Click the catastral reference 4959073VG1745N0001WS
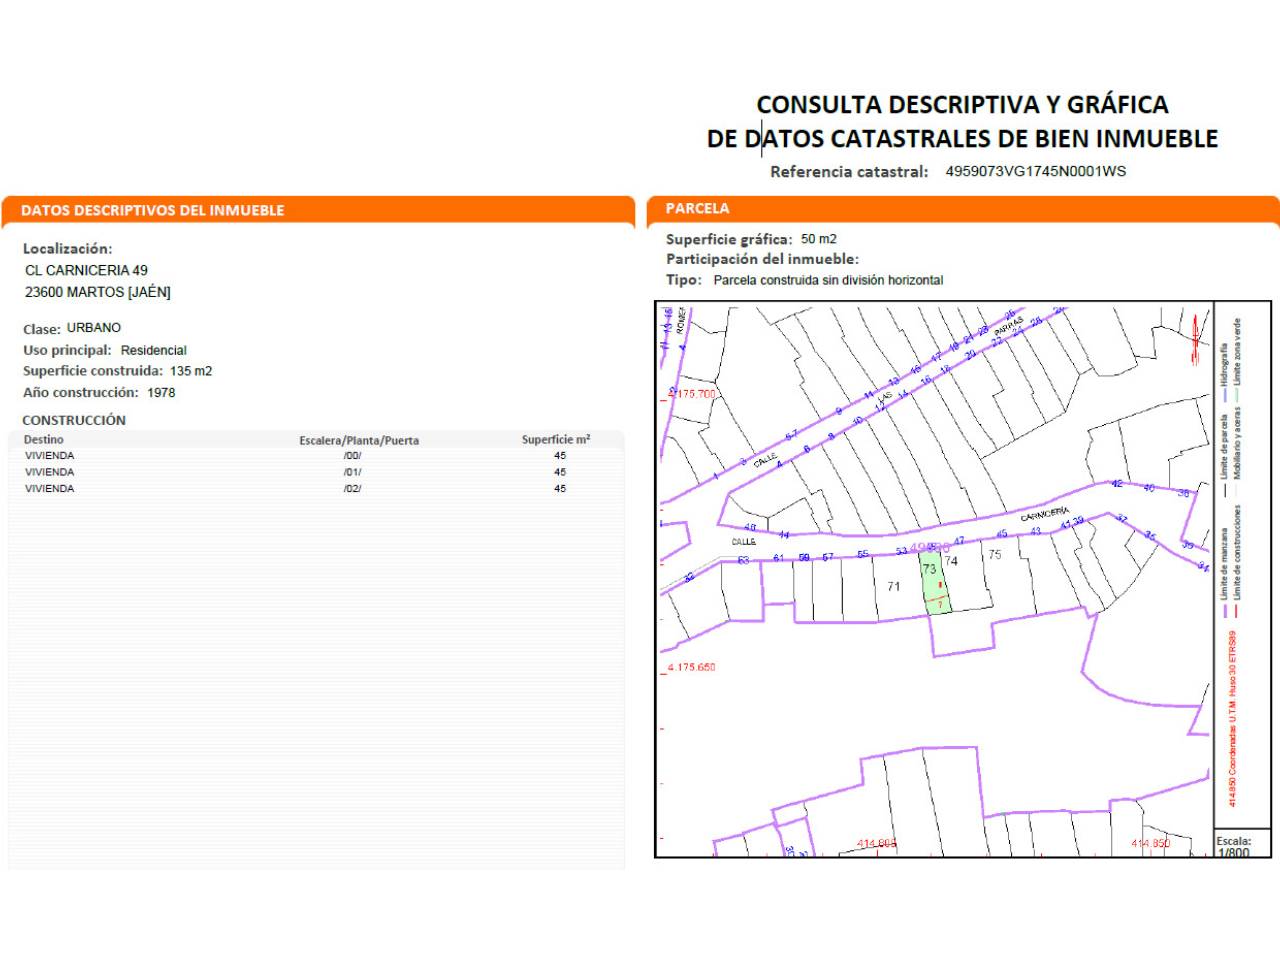 [1035, 171]
